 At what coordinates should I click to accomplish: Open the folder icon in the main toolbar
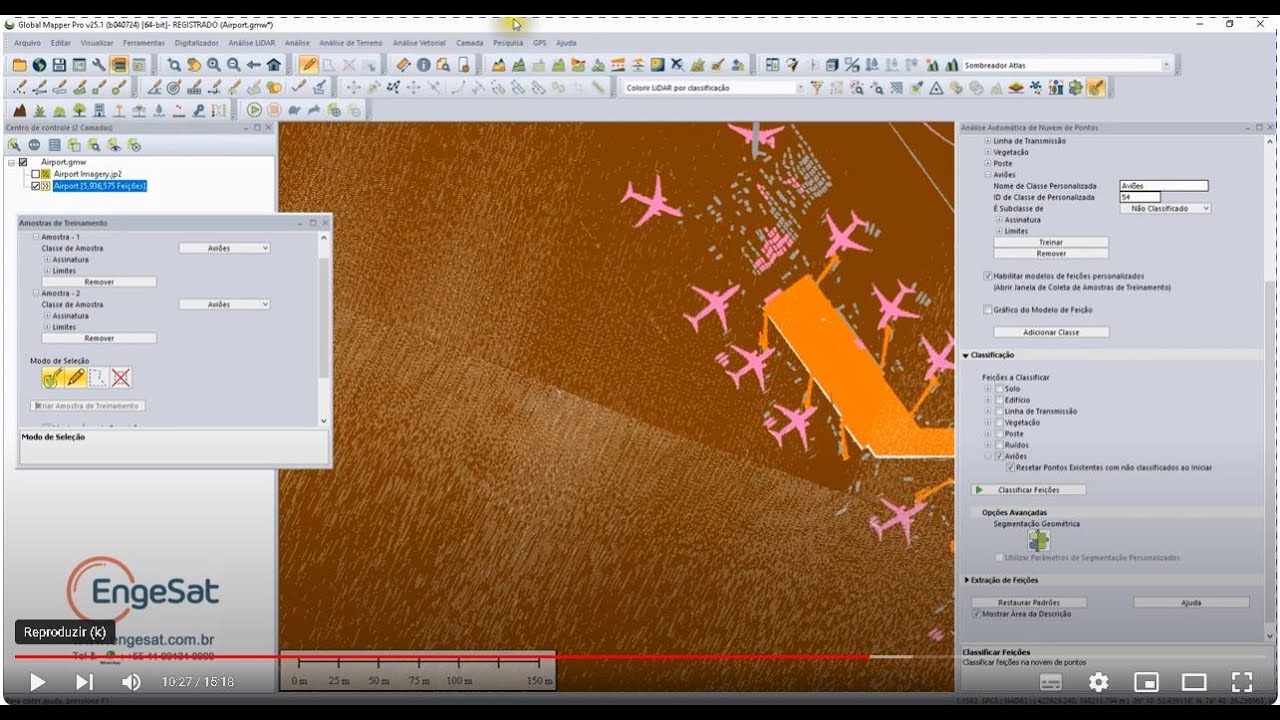pyautogui.click(x=19, y=65)
